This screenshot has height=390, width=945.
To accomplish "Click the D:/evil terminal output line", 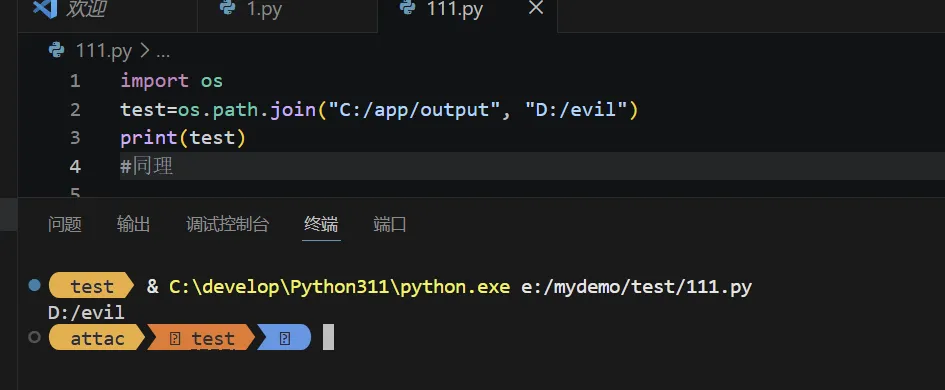I will pos(86,312).
